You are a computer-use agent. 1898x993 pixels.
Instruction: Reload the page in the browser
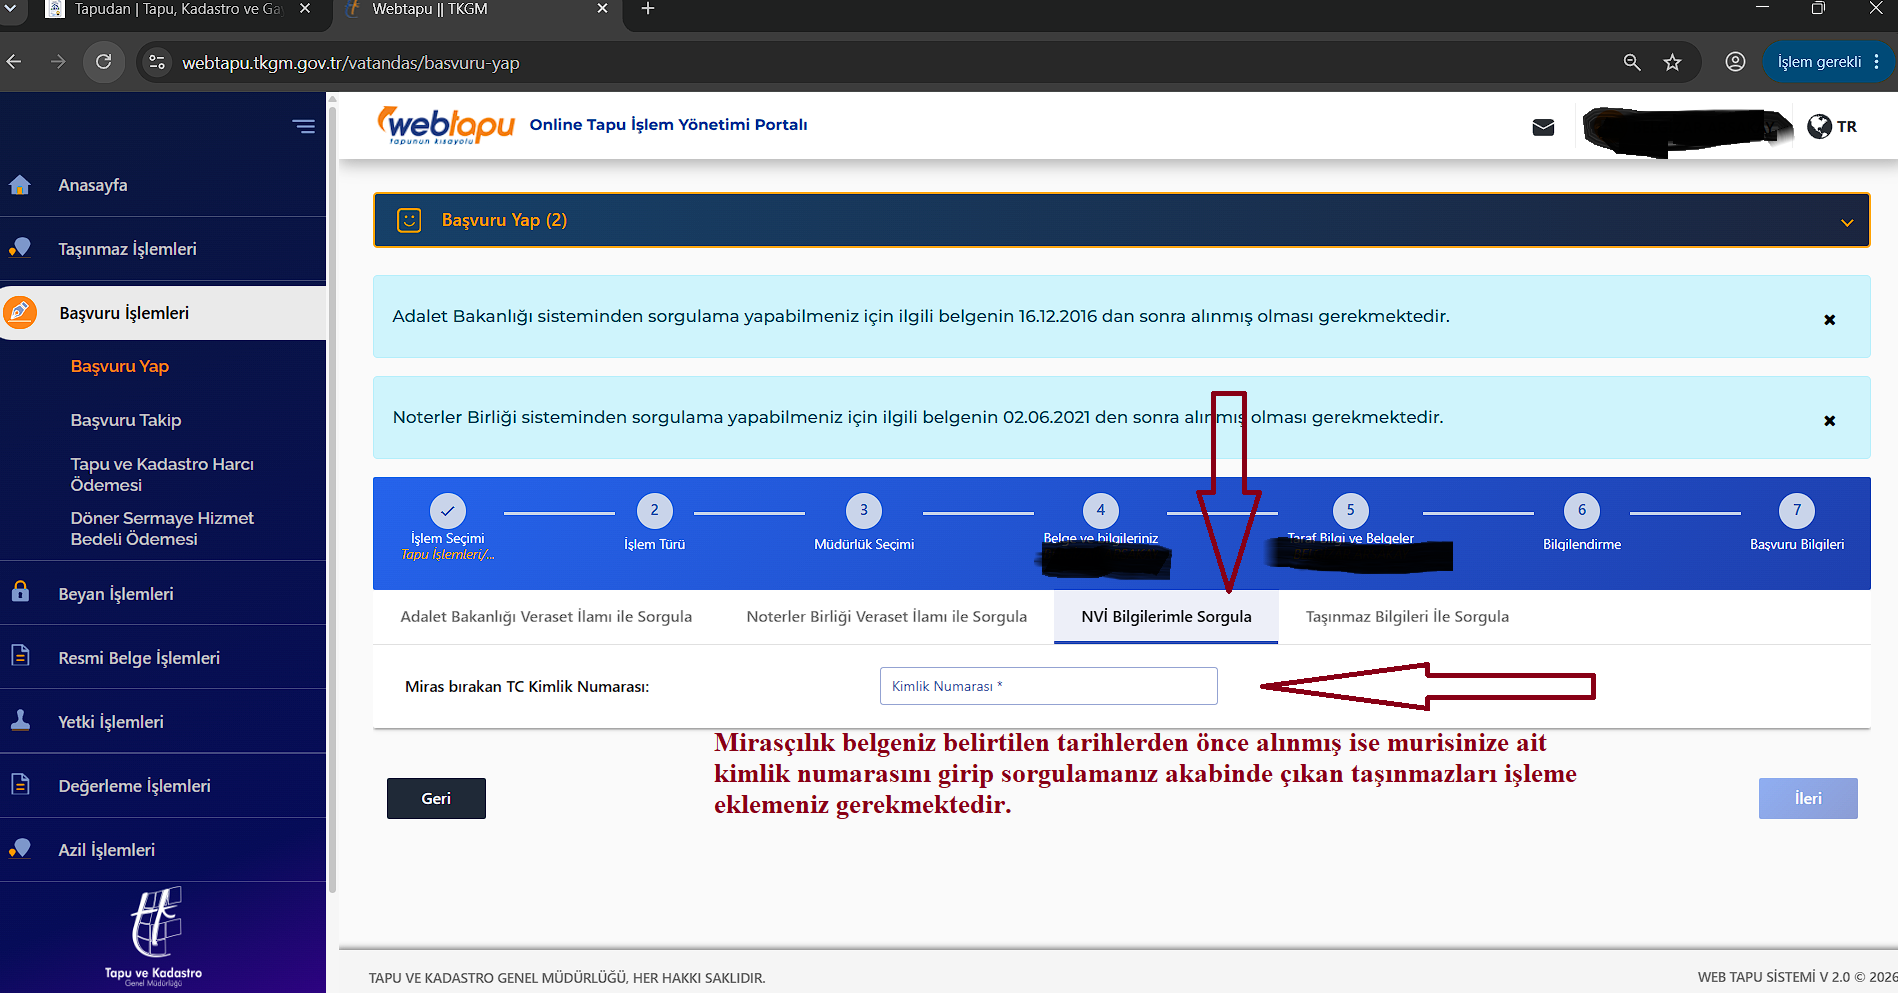pos(104,62)
